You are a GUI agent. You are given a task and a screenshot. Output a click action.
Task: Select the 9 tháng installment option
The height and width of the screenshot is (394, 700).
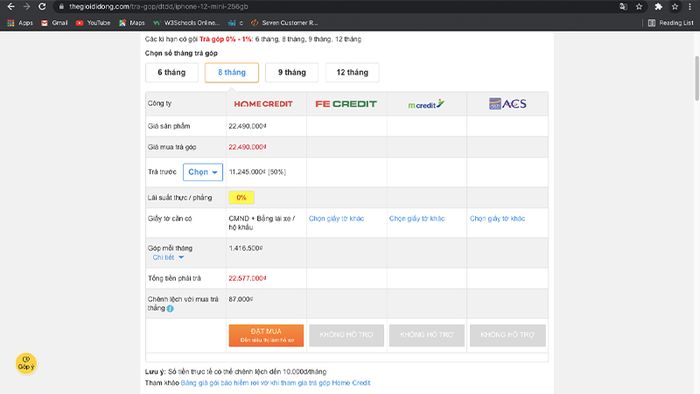[x=292, y=72]
